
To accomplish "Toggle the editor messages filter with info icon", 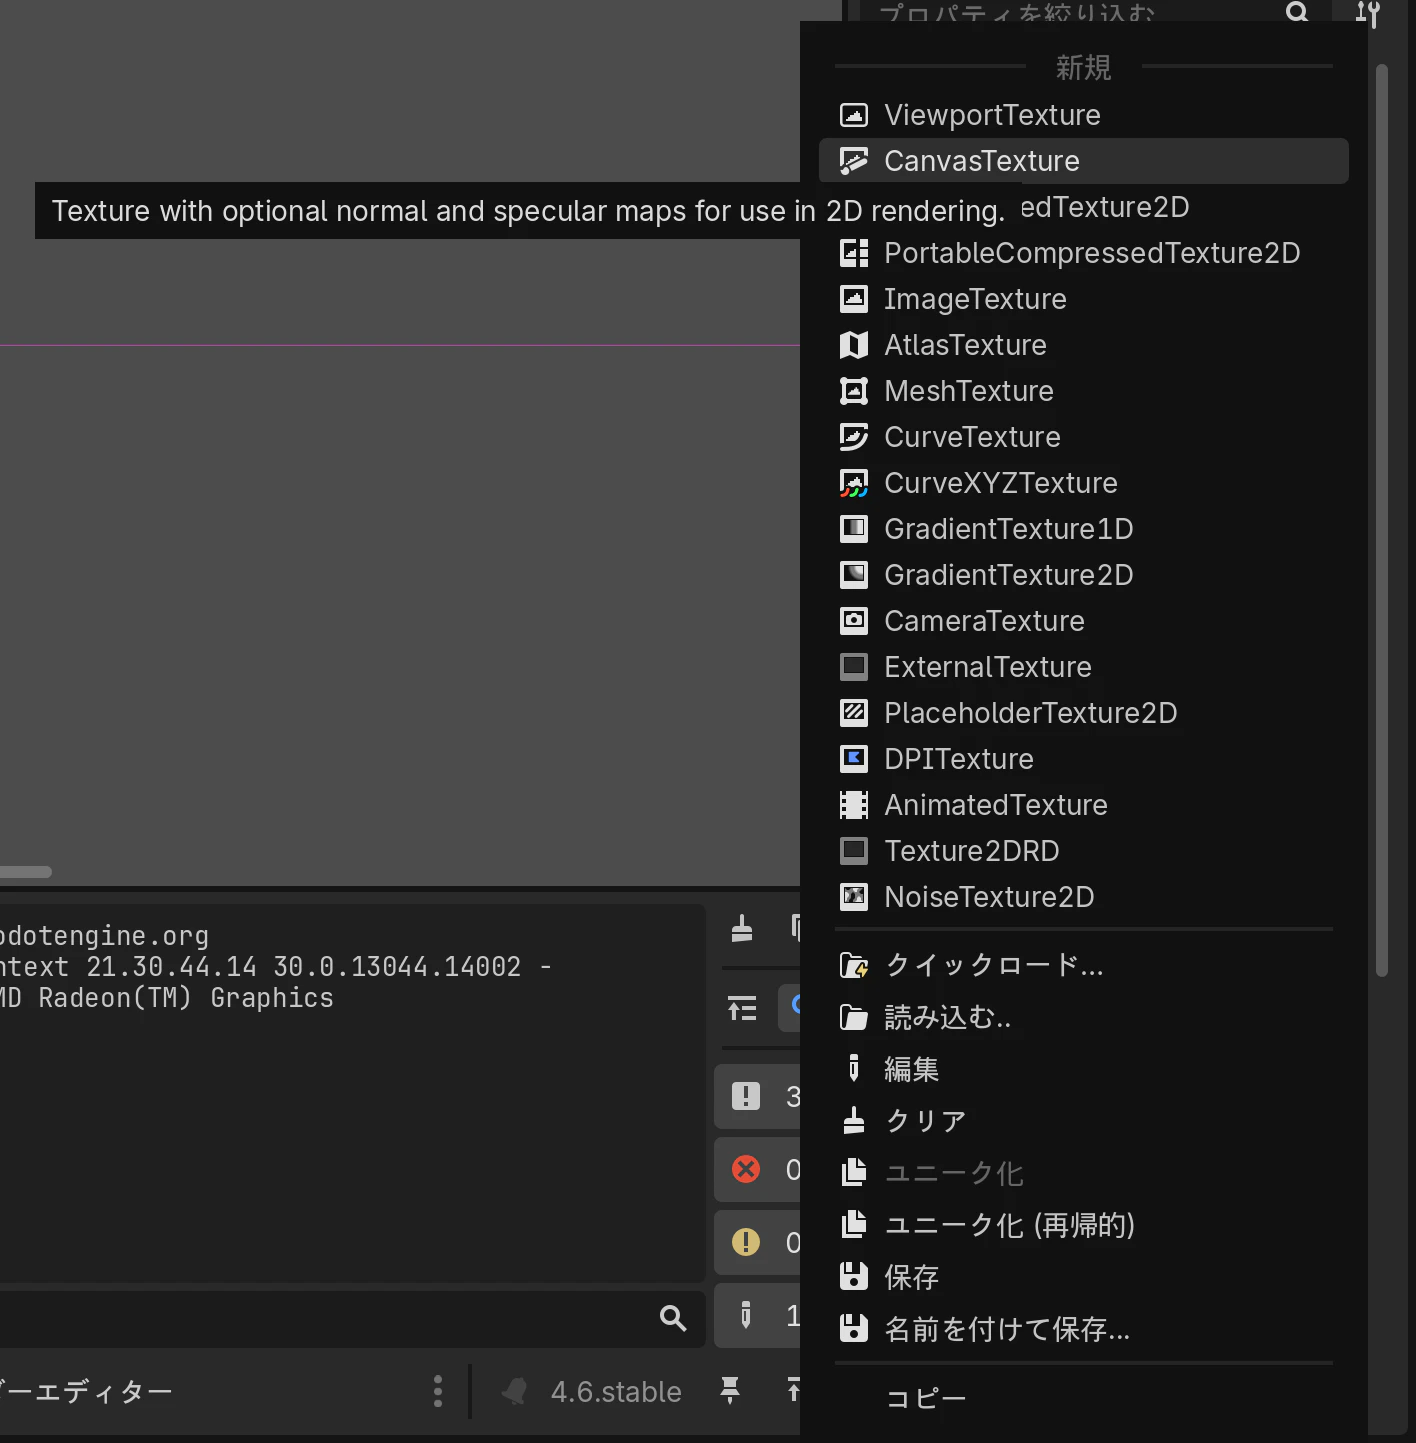I will point(758,1315).
